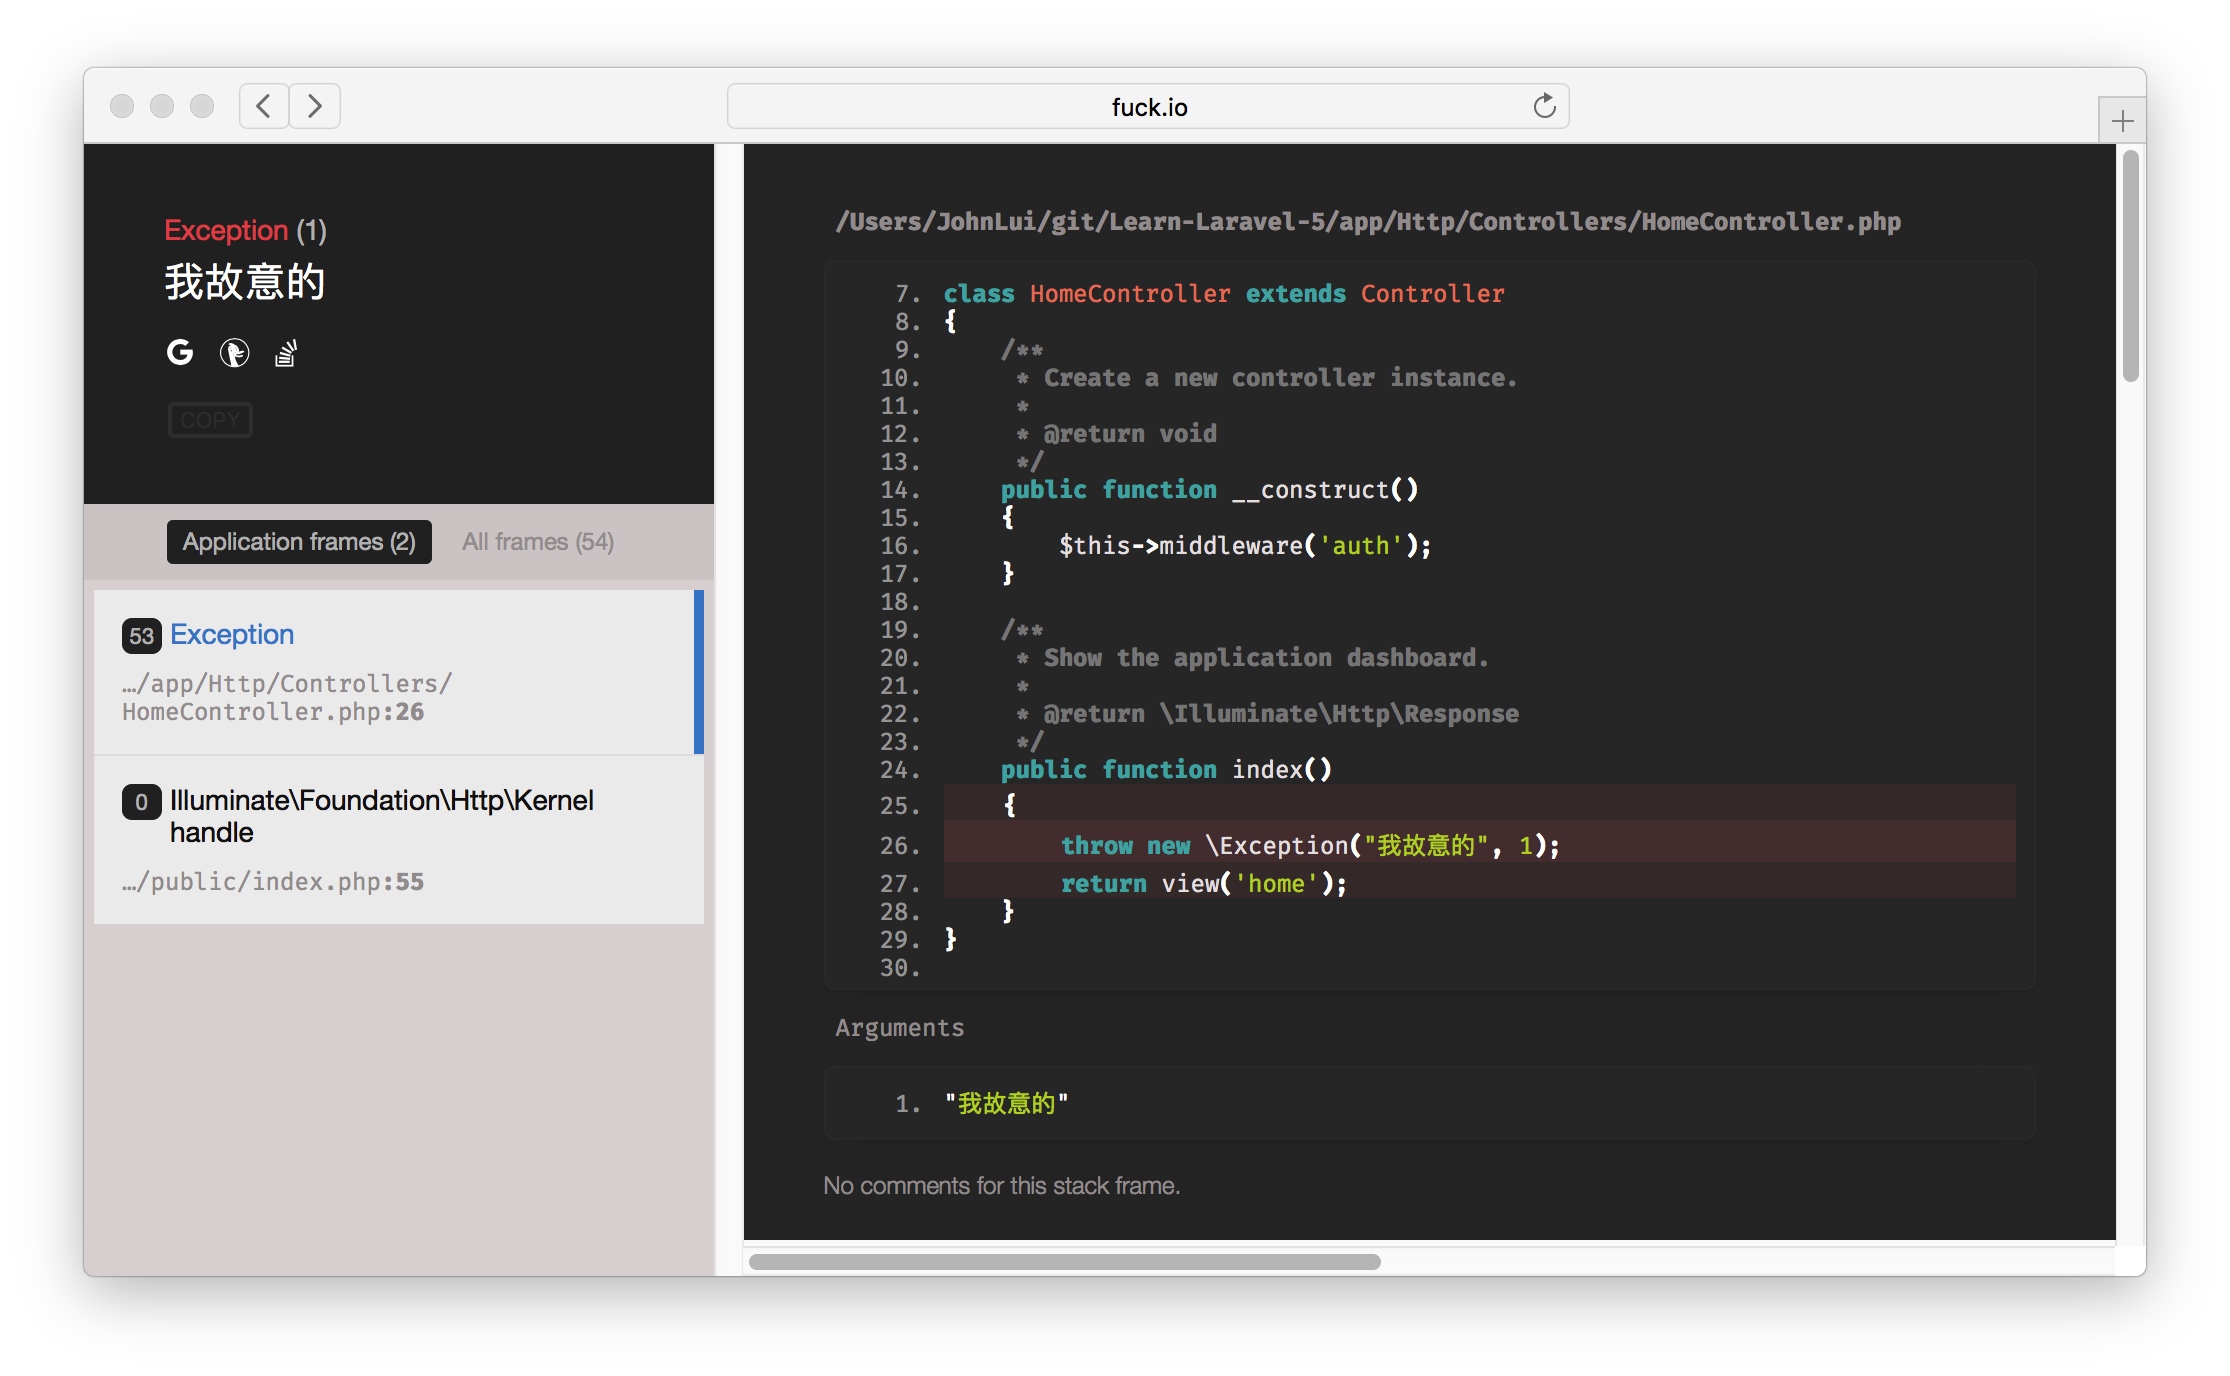The width and height of the screenshot is (2230, 1376).
Task: Click argument 1 value in Arguments
Action: coord(1006,1104)
